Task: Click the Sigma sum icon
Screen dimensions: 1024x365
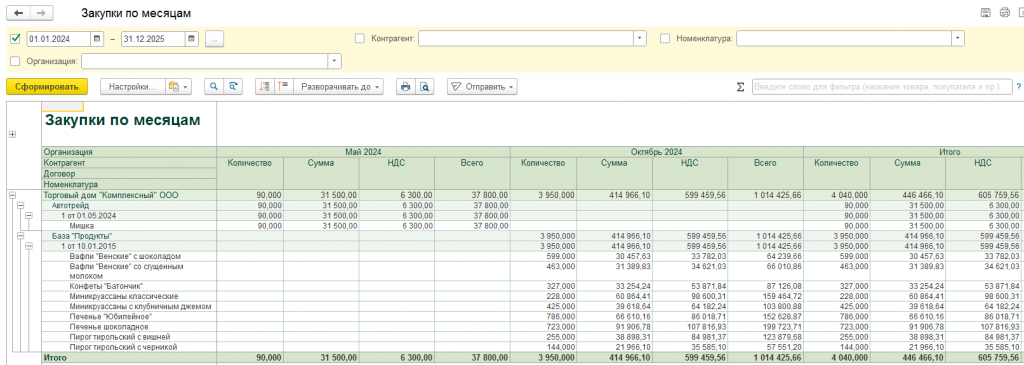Action: pos(741,87)
